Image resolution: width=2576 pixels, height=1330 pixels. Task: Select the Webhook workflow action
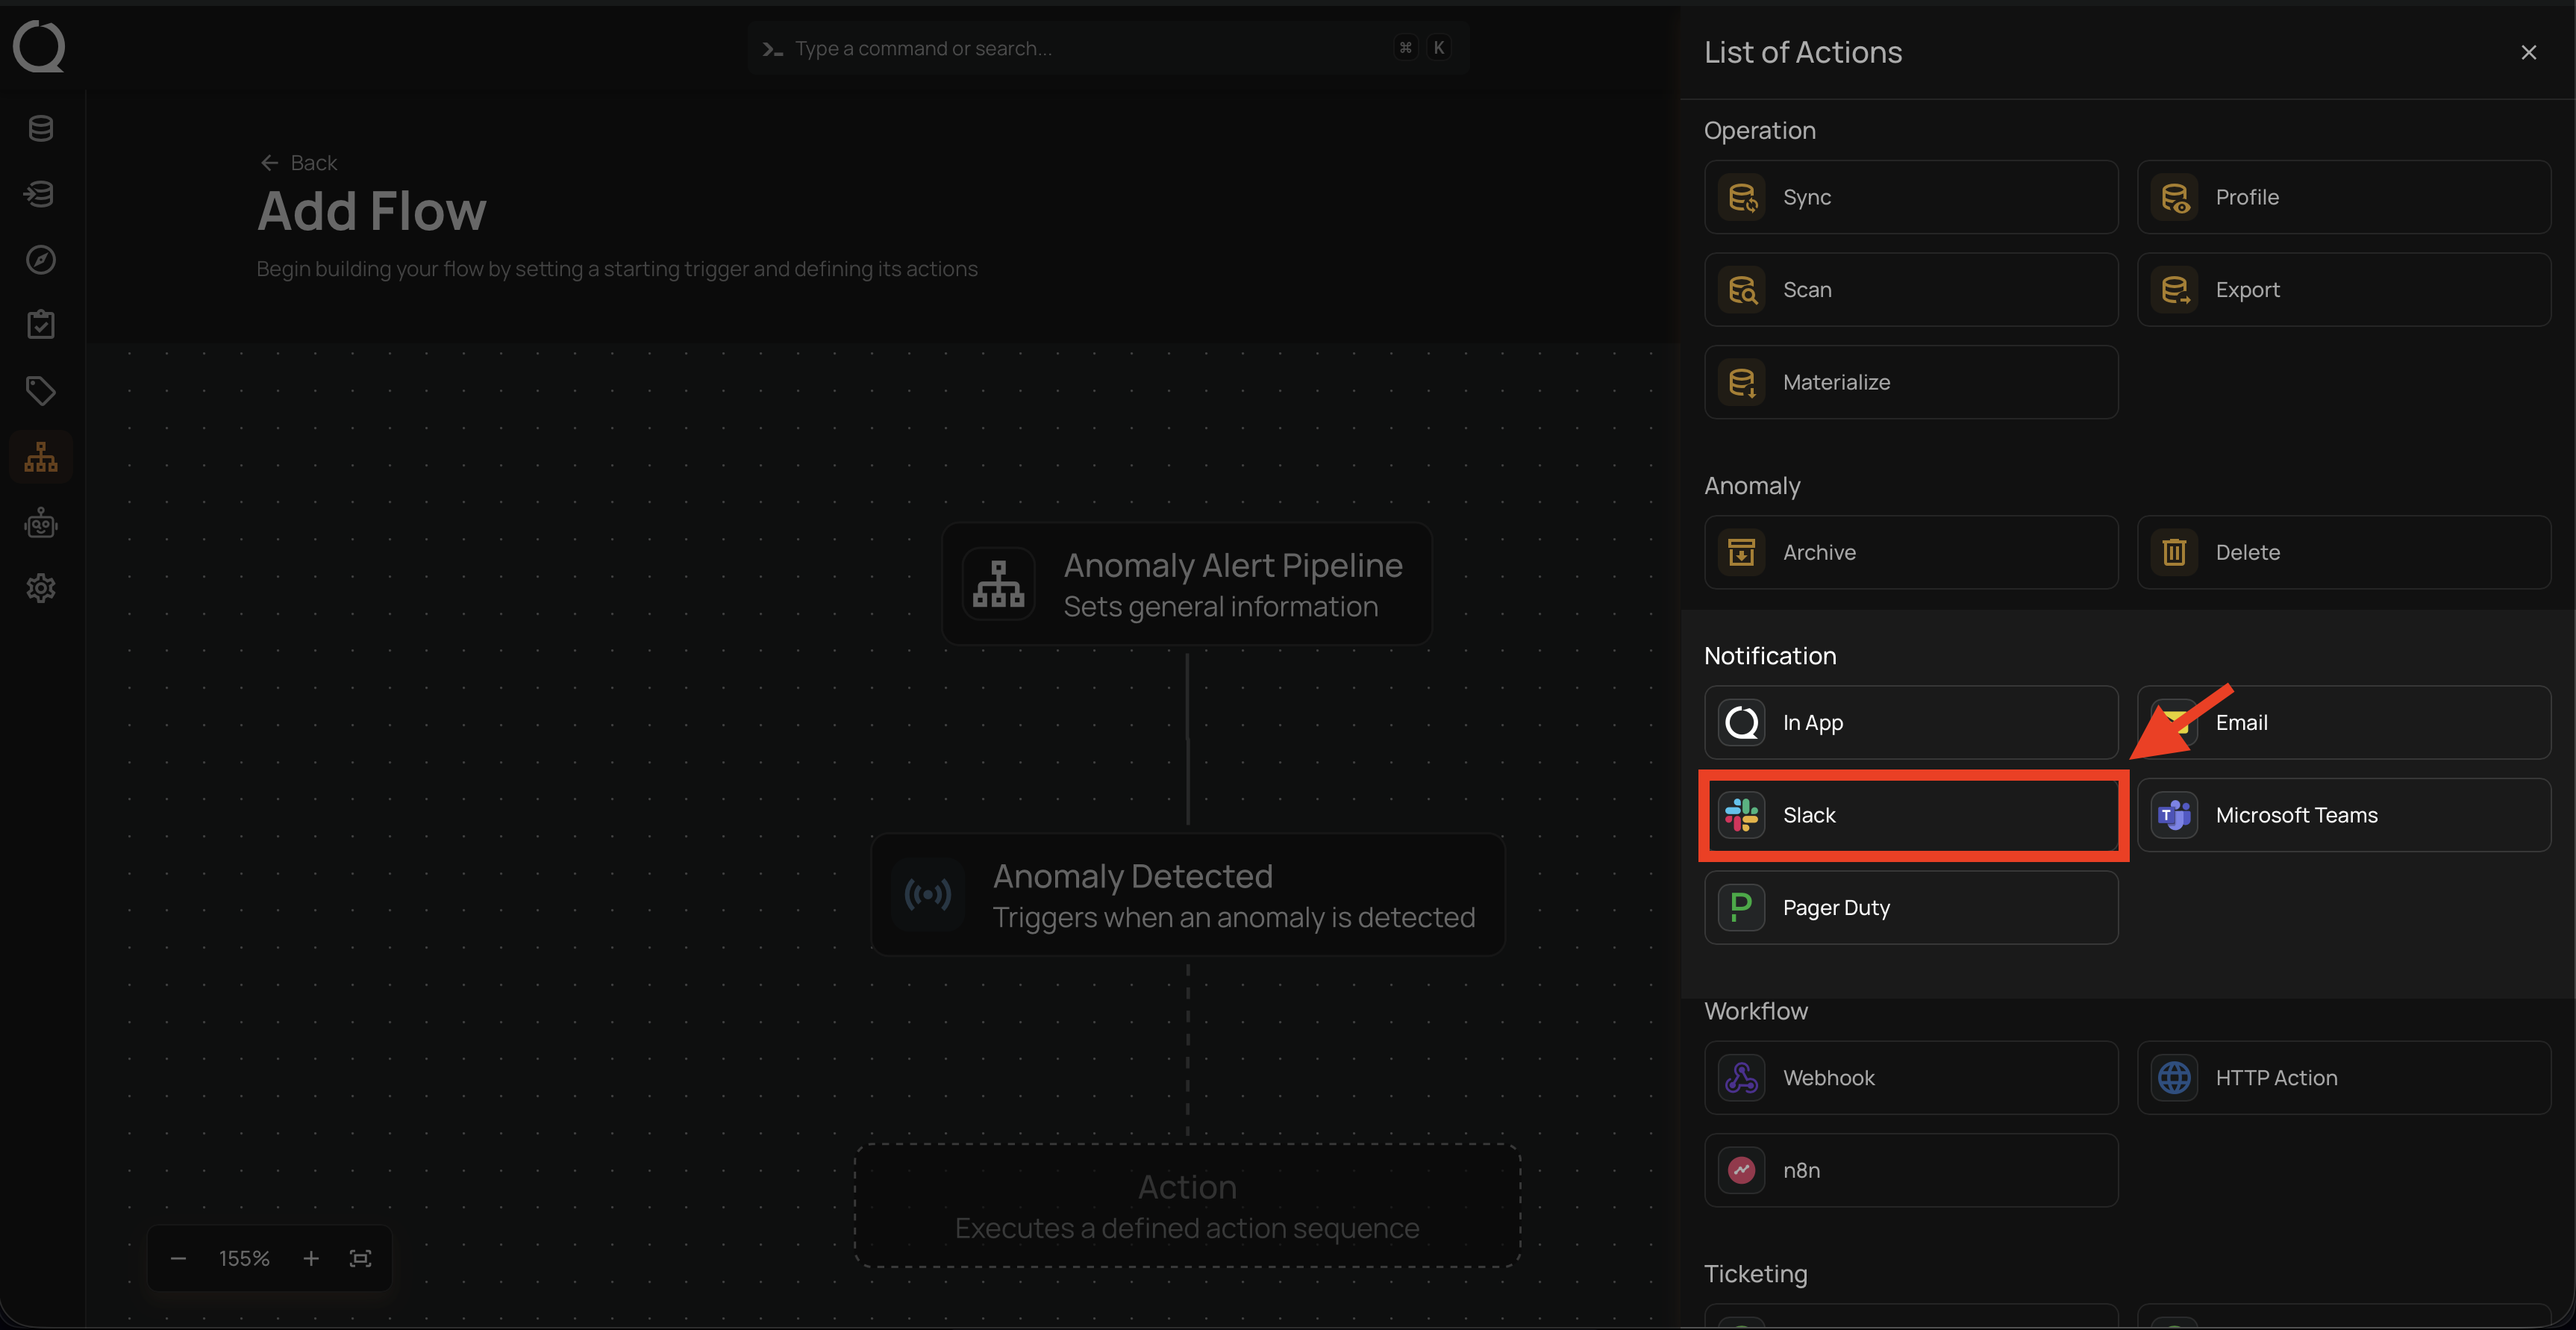1910,1077
